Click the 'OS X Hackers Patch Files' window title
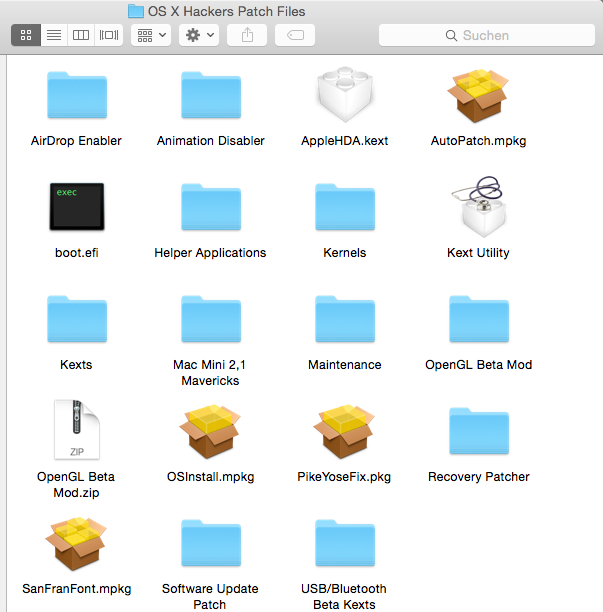Viewport: 603px width, 612px height. (226, 11)
